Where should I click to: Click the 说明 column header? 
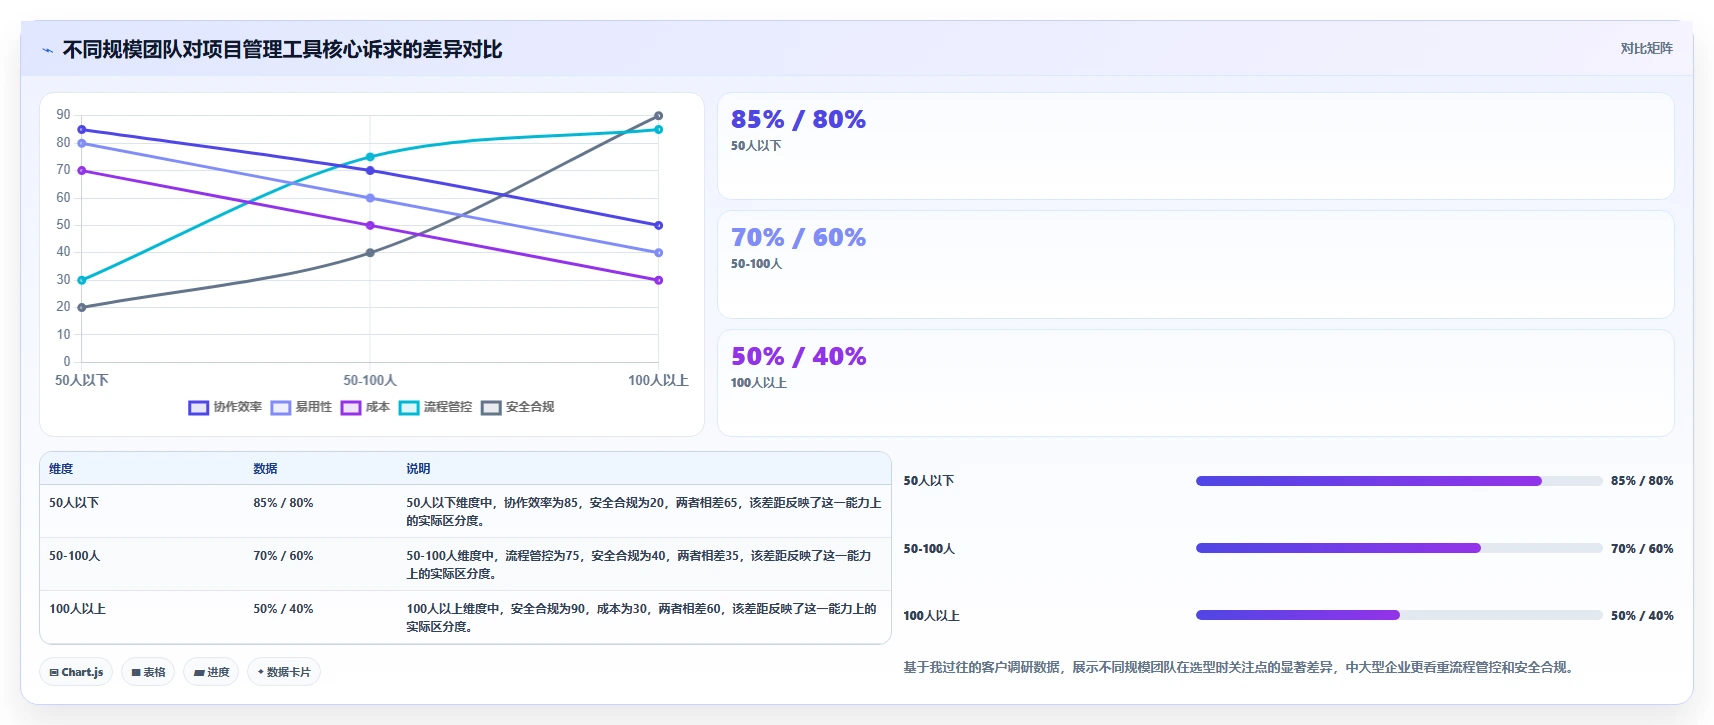click(x=418, y=469)
